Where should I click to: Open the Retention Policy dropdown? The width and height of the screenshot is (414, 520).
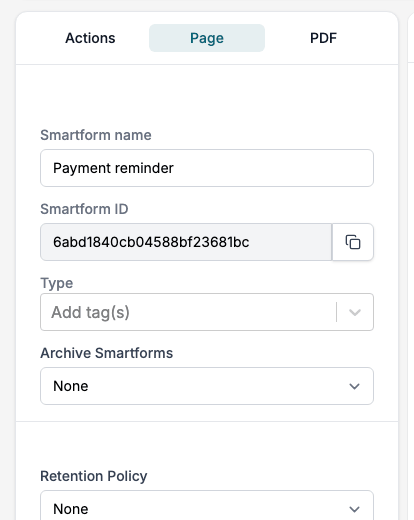(207, 505)
